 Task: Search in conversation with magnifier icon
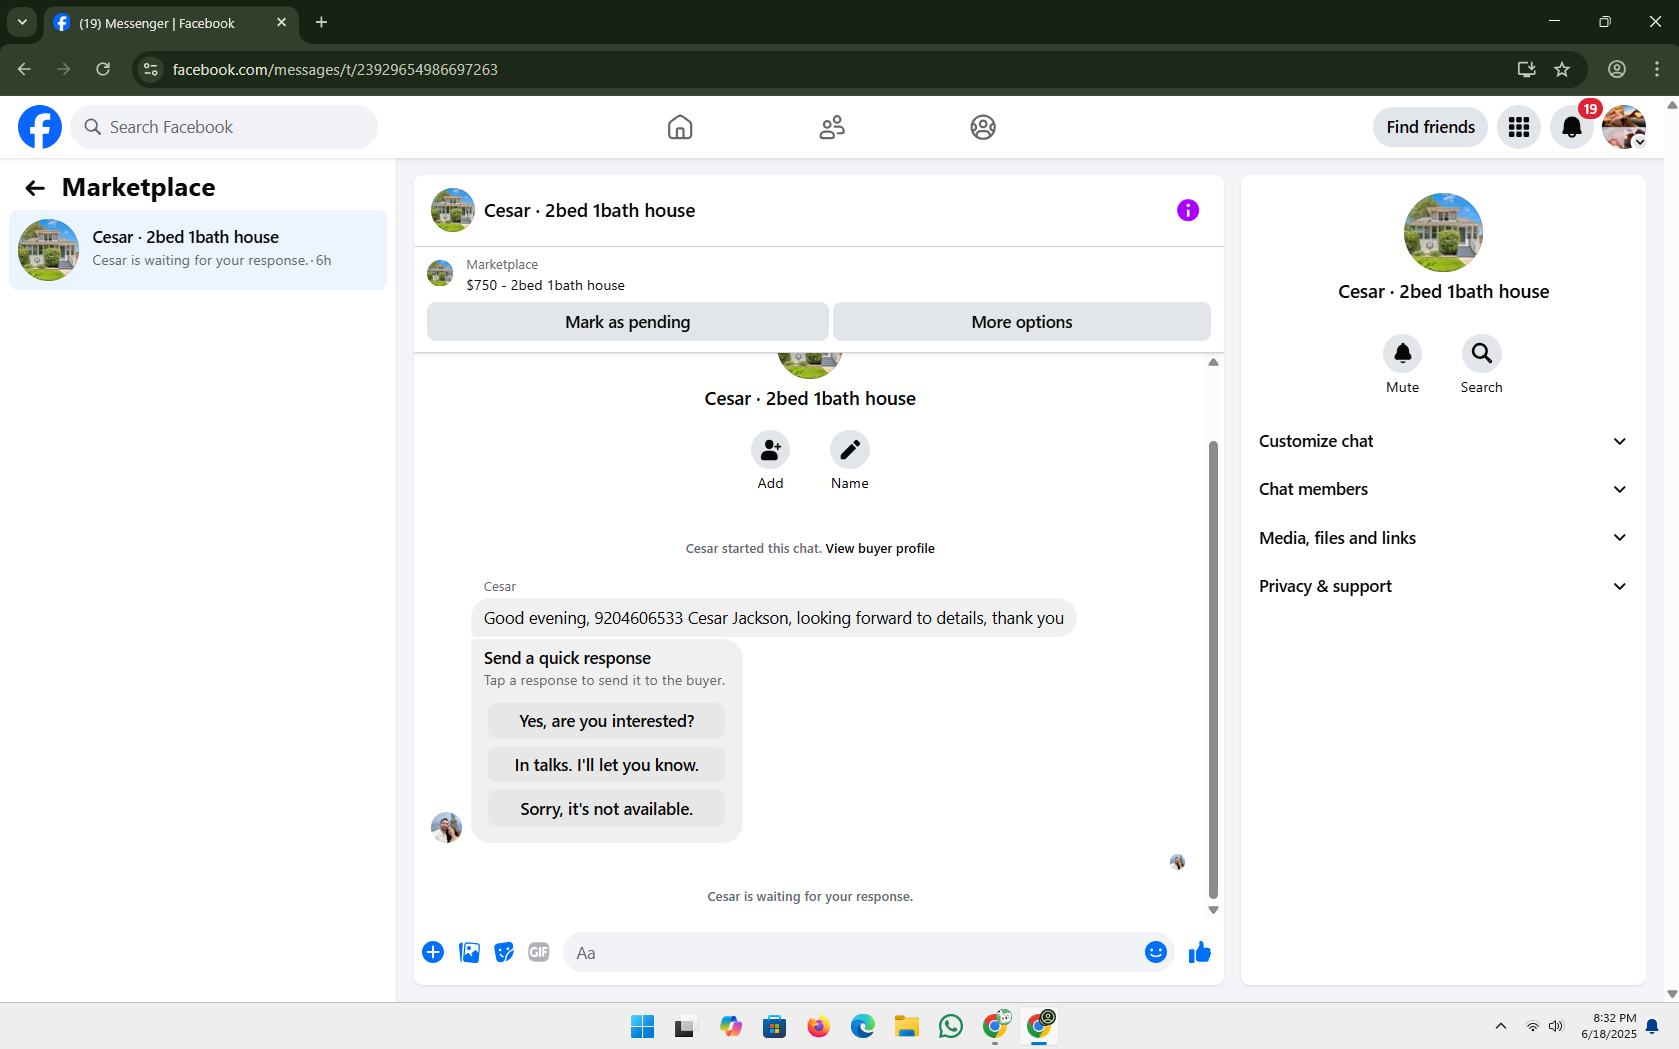pyautogui.click(x=1482, y=353)
